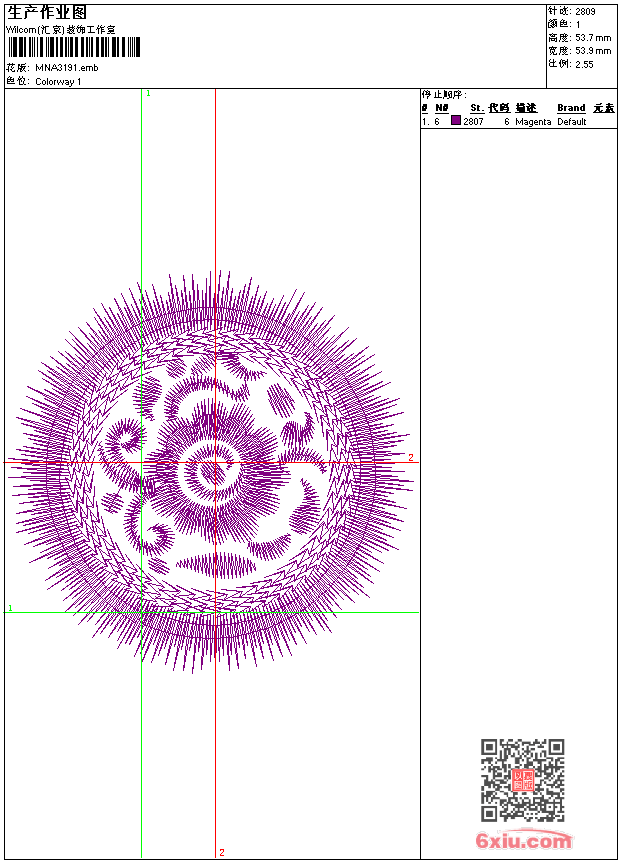This screenshot has width=620, height=860.
Task: Click the green marker 1 at the left edge
Action: 10,608
